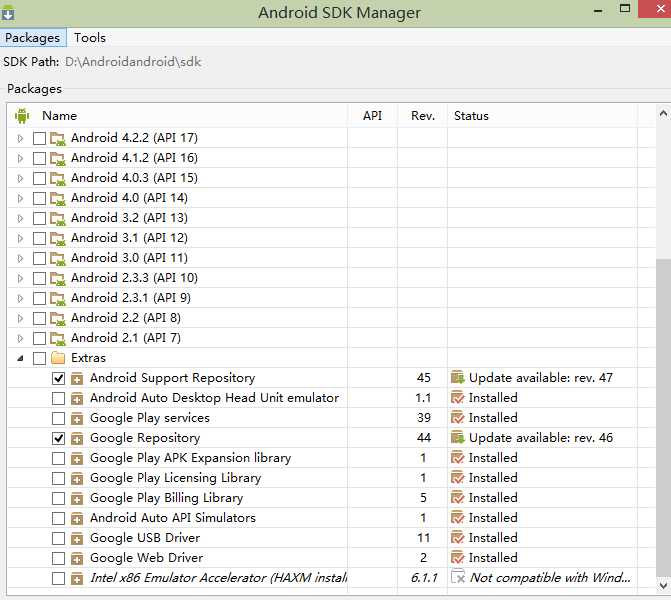Click the Android 3.0 platform folder icon
Viewport: 671px width, 600px height.
57,258
